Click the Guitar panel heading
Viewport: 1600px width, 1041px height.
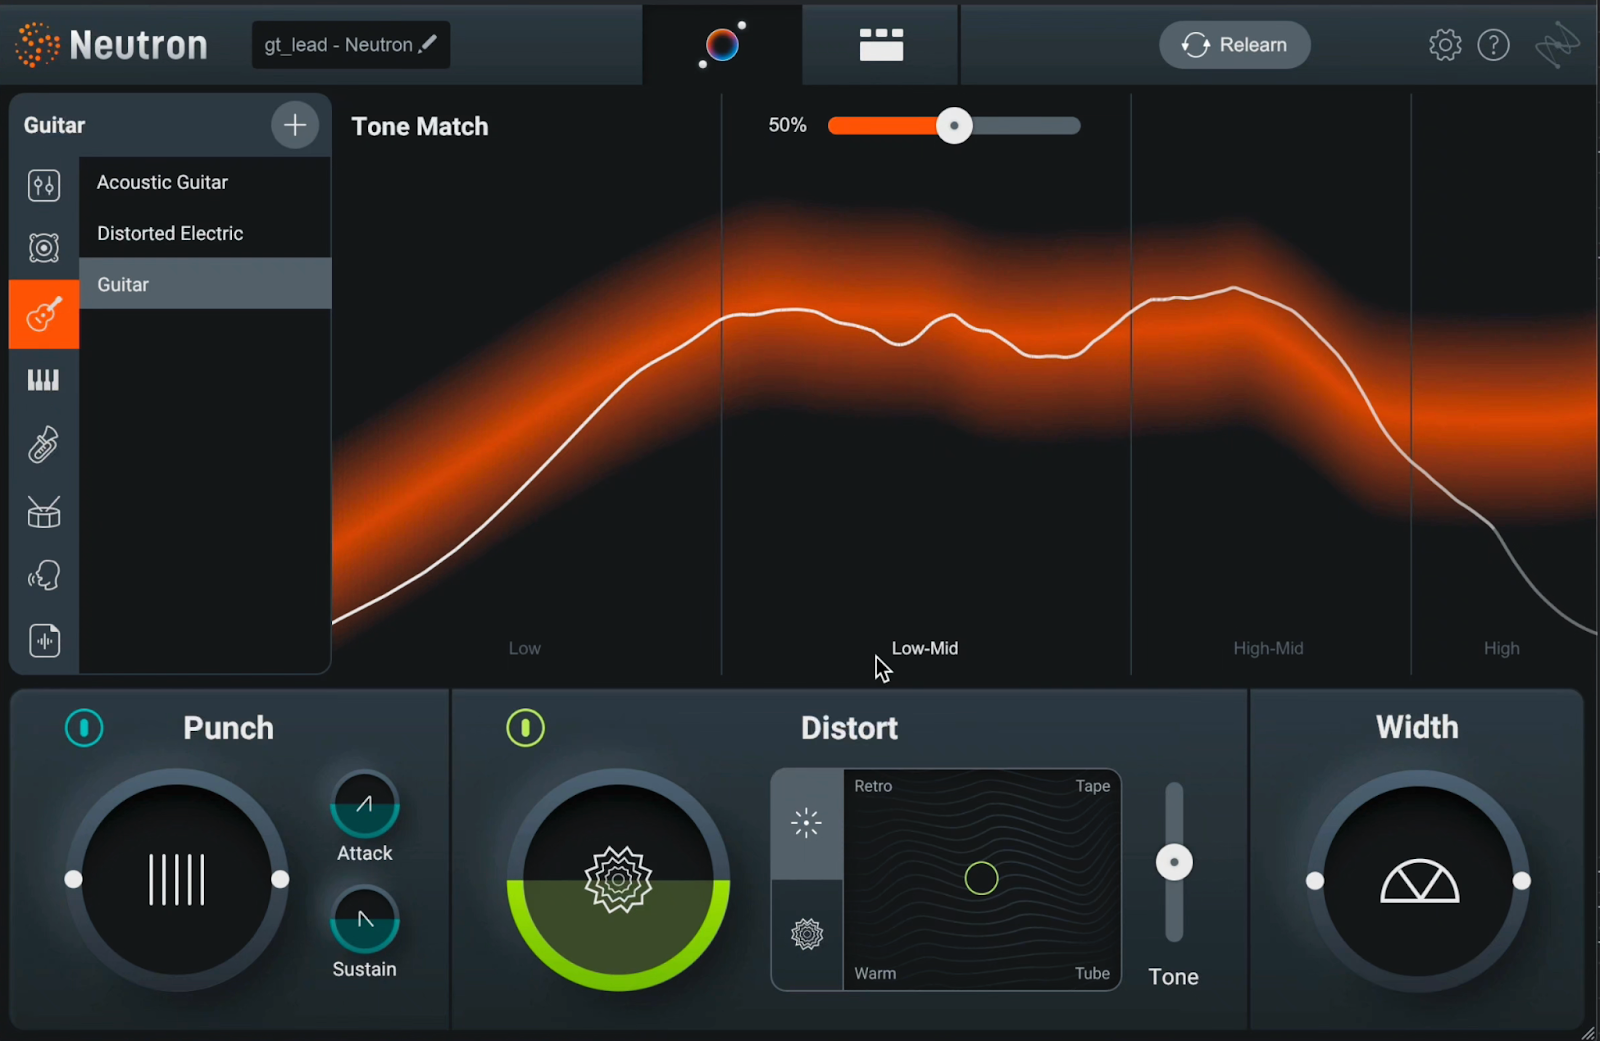point(54,125)
